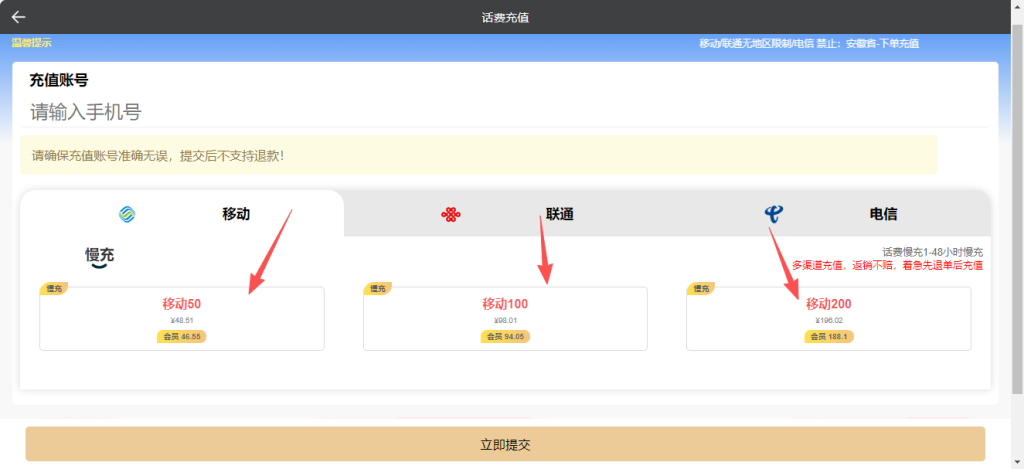Click the 温馨提示 label
The image size is (1024, 469).
(x=31, y=43)
